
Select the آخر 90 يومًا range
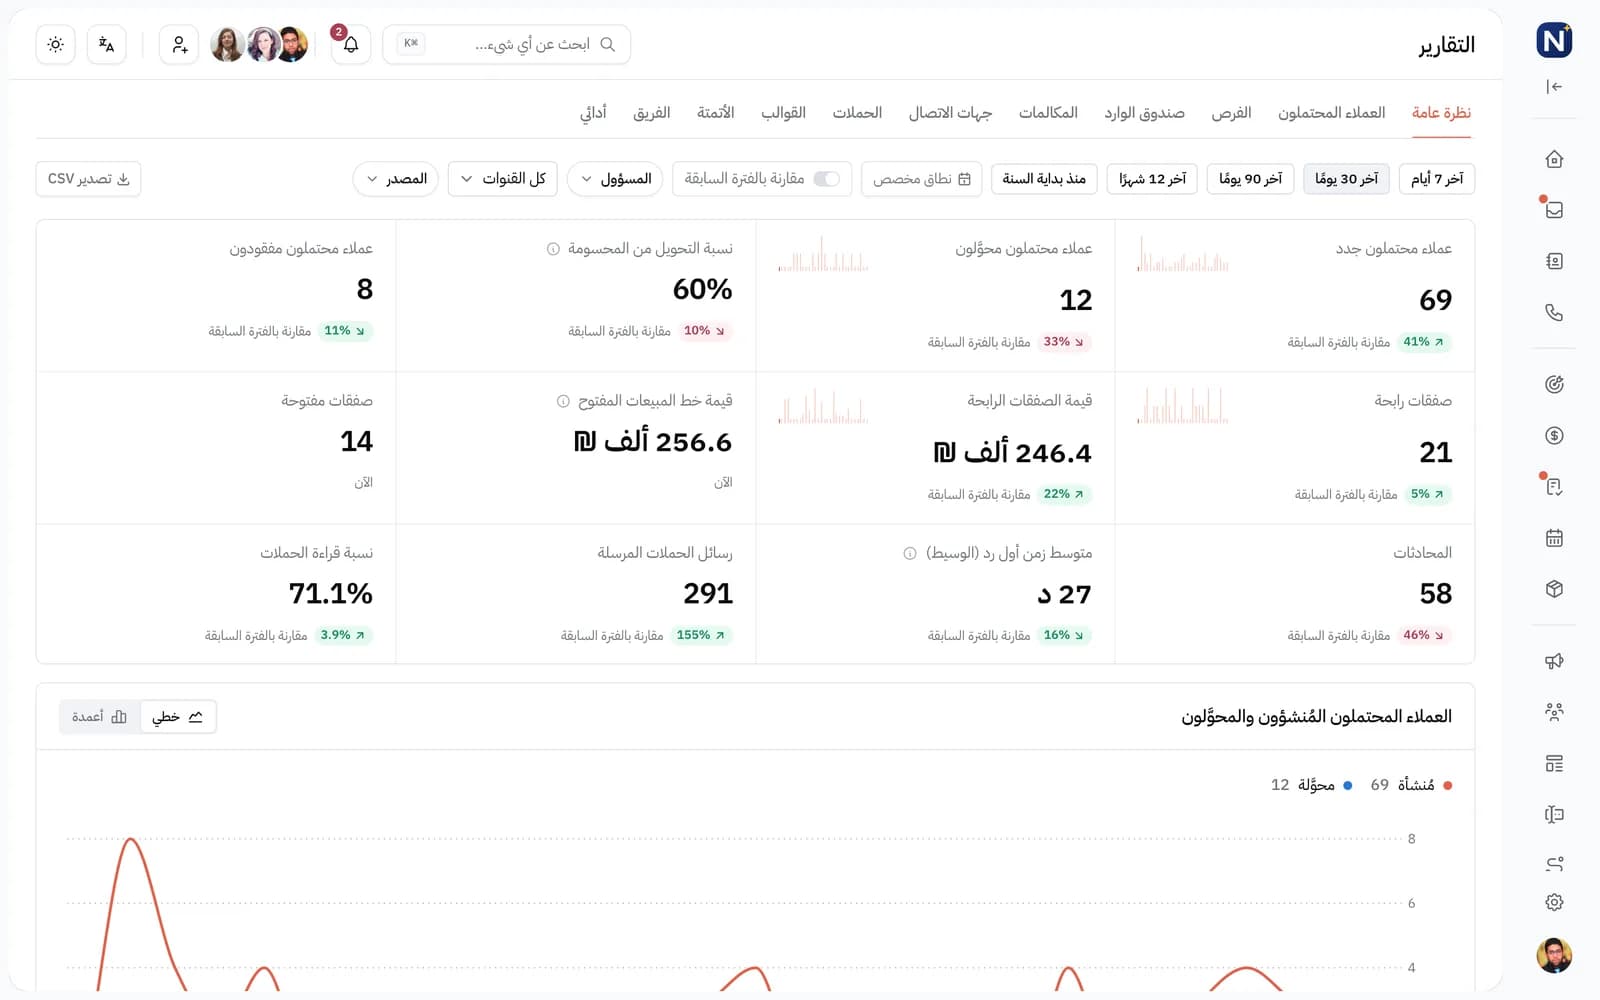(x=1250, y=179)
